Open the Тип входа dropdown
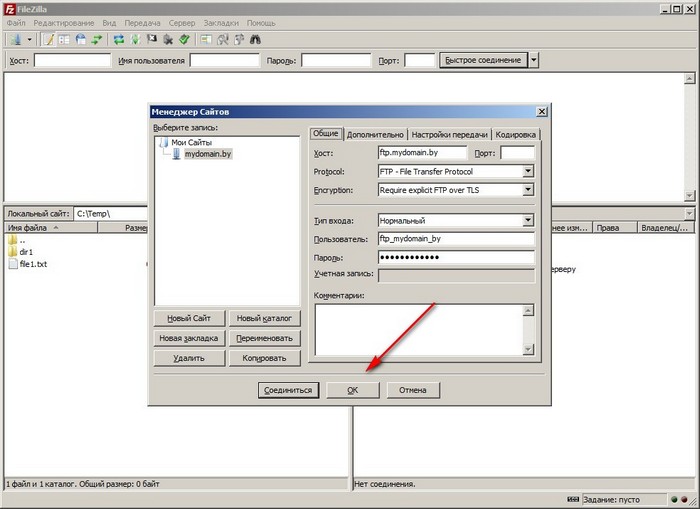This screenshot has width=700, height=509. (x=528, y=220)
